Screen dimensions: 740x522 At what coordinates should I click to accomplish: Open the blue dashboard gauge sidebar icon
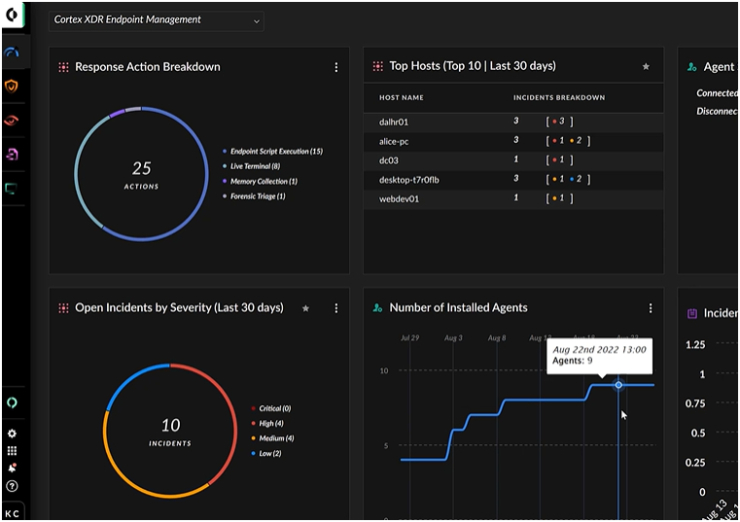pyautogui.click(x=12, y=52)
